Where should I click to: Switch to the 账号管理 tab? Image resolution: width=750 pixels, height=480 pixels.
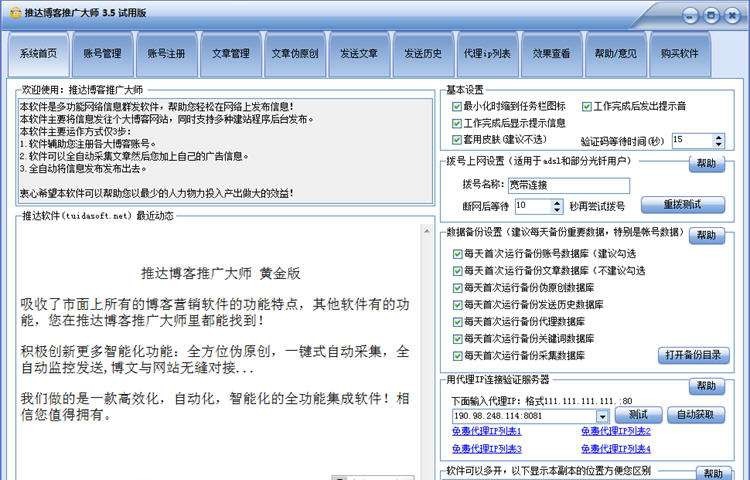[102, 54]
